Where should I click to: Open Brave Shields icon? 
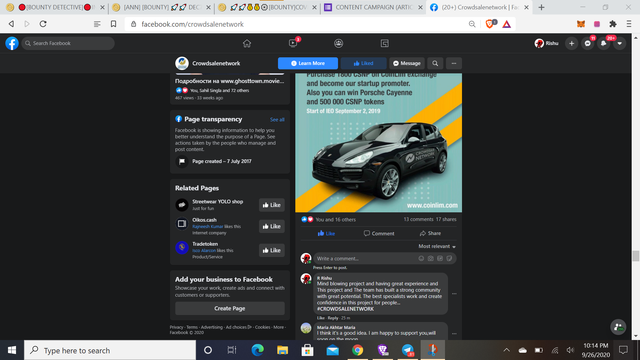tap(490, 24)
